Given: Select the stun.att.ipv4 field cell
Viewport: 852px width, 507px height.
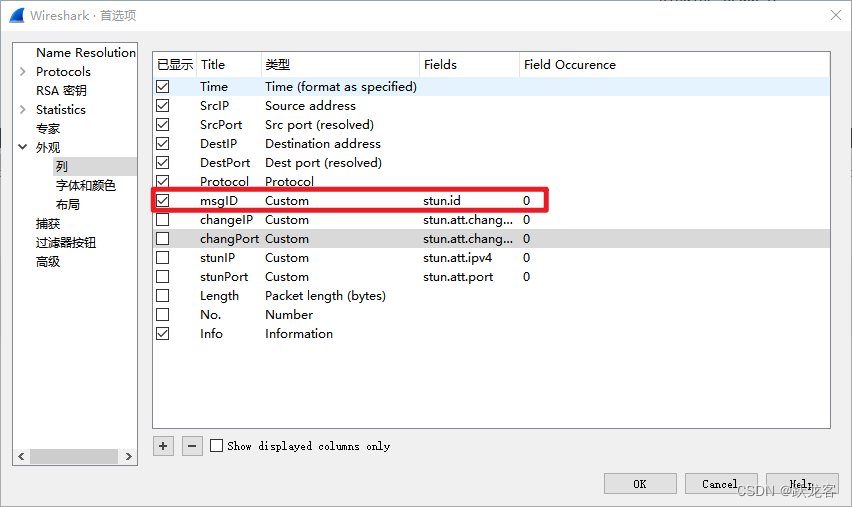Looking at the screenshot, I should [x=458, y=258].
